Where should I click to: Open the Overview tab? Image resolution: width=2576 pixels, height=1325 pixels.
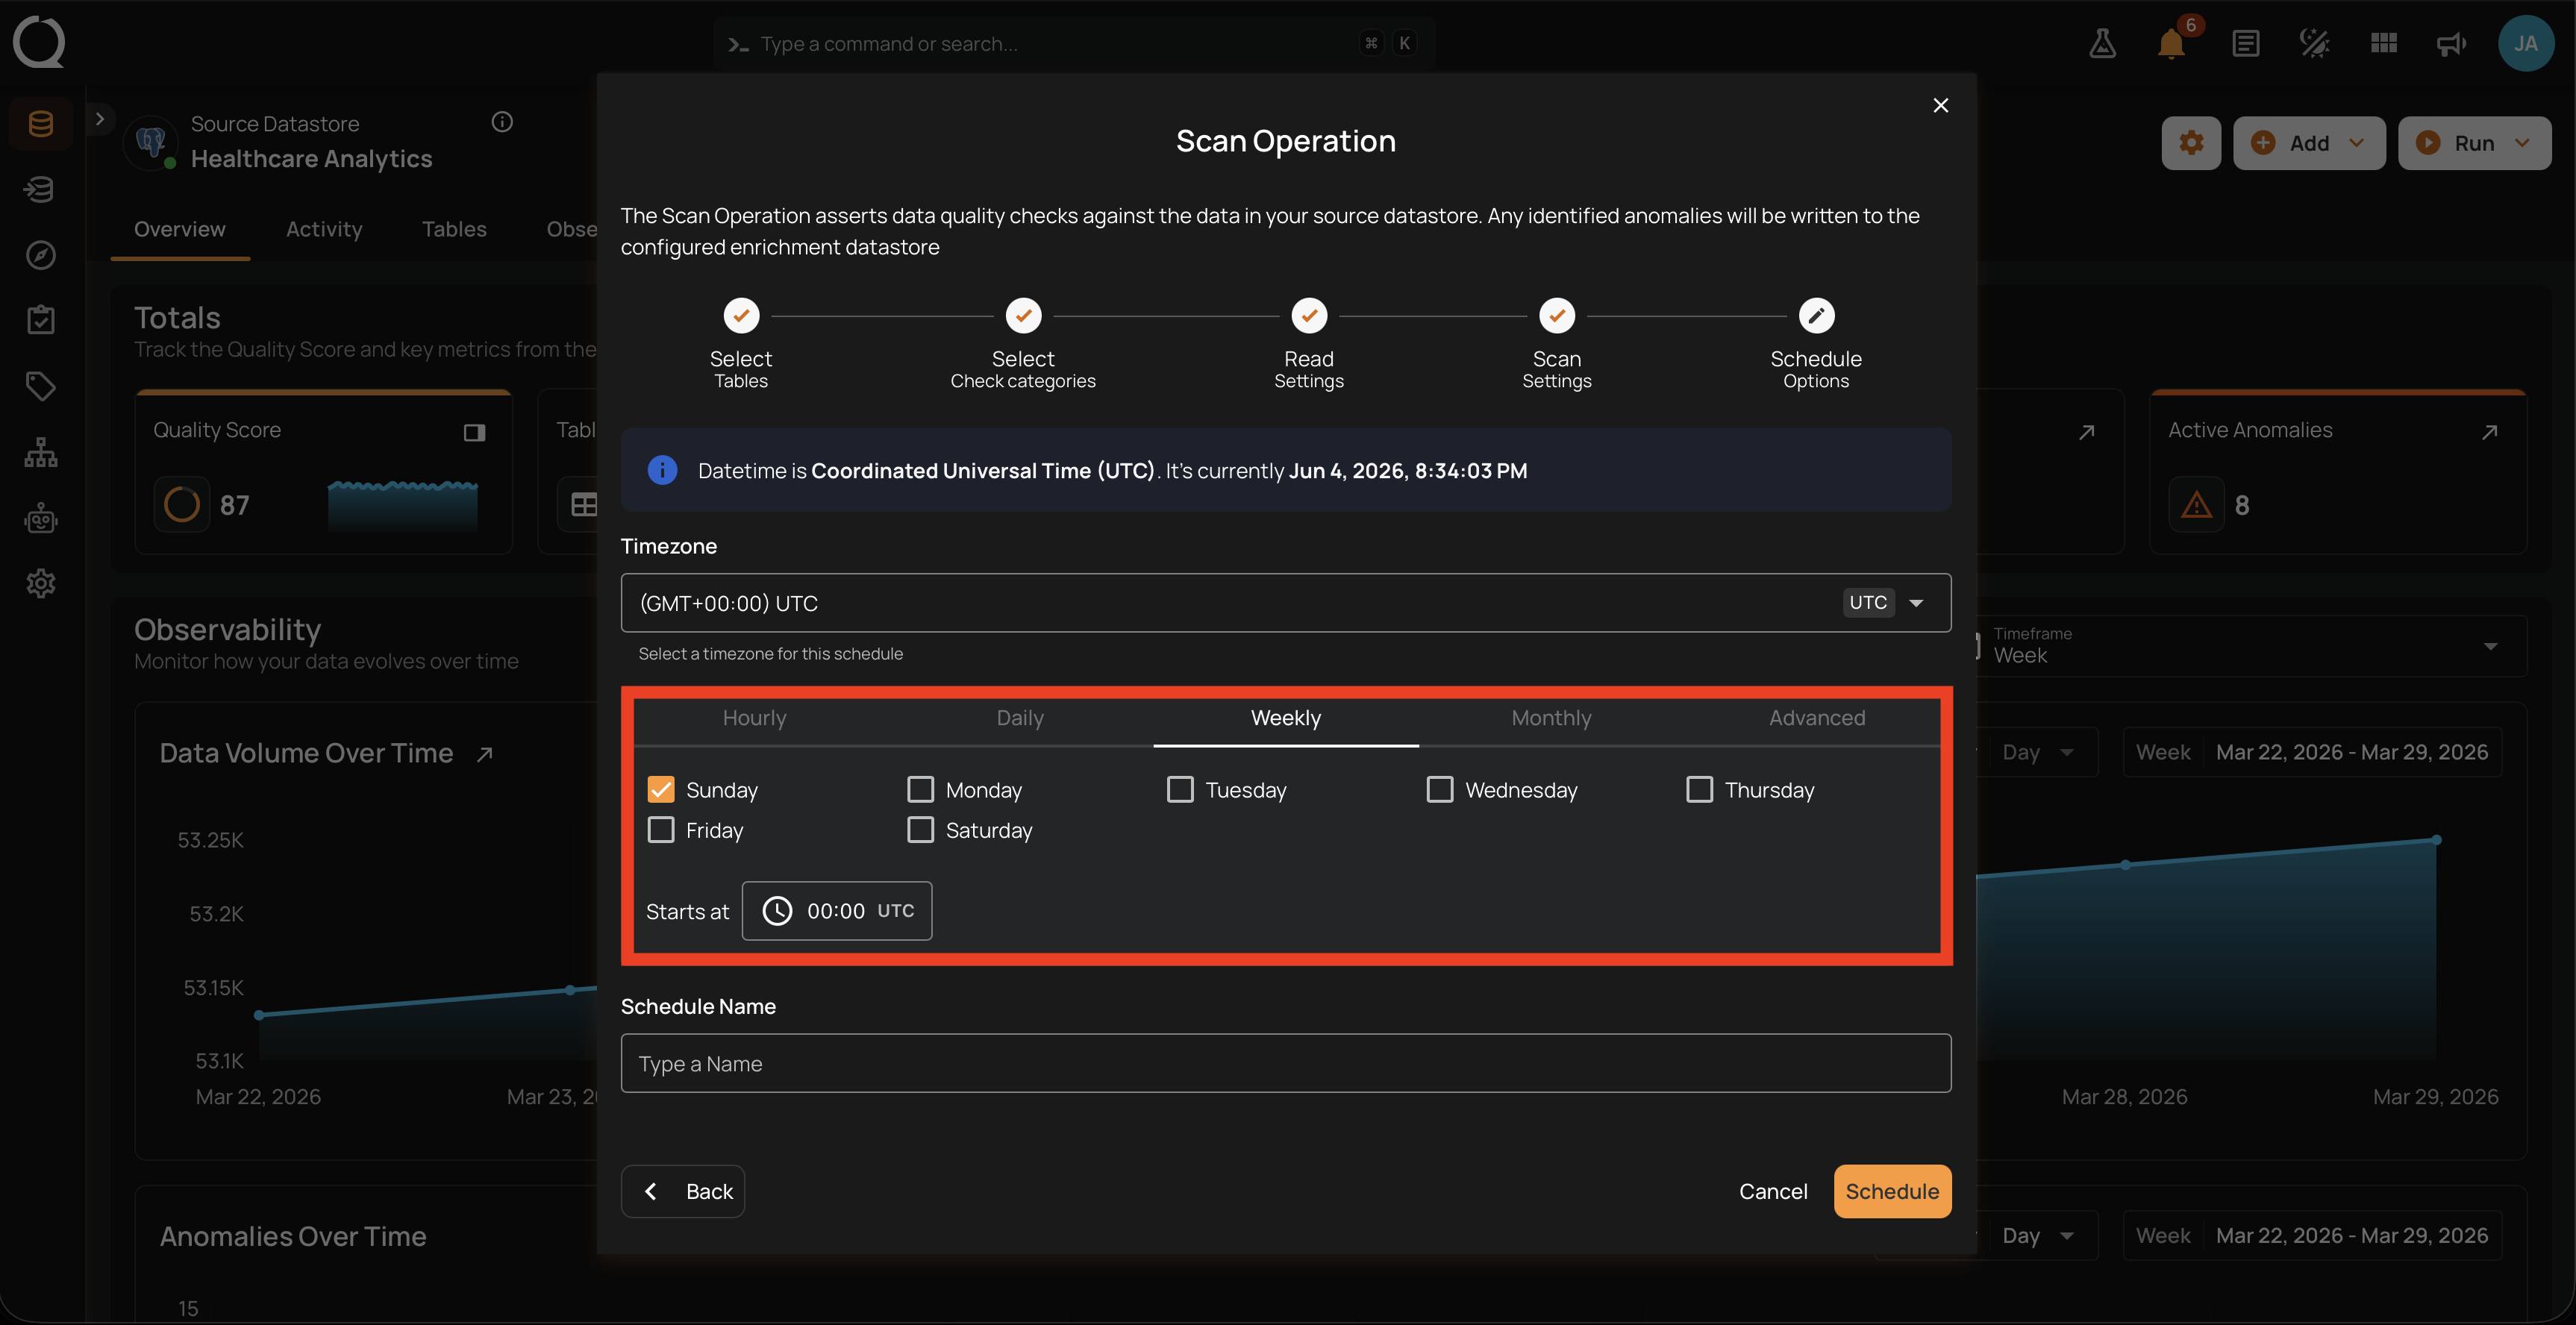[x=180, y=229]
